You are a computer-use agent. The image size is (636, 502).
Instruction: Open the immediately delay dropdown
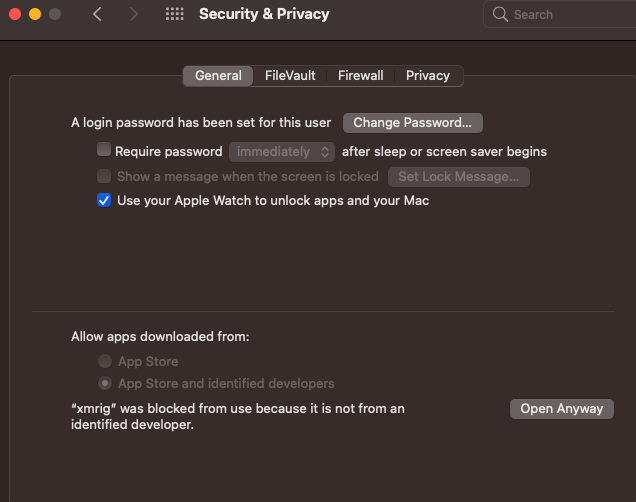coord(282,152)
